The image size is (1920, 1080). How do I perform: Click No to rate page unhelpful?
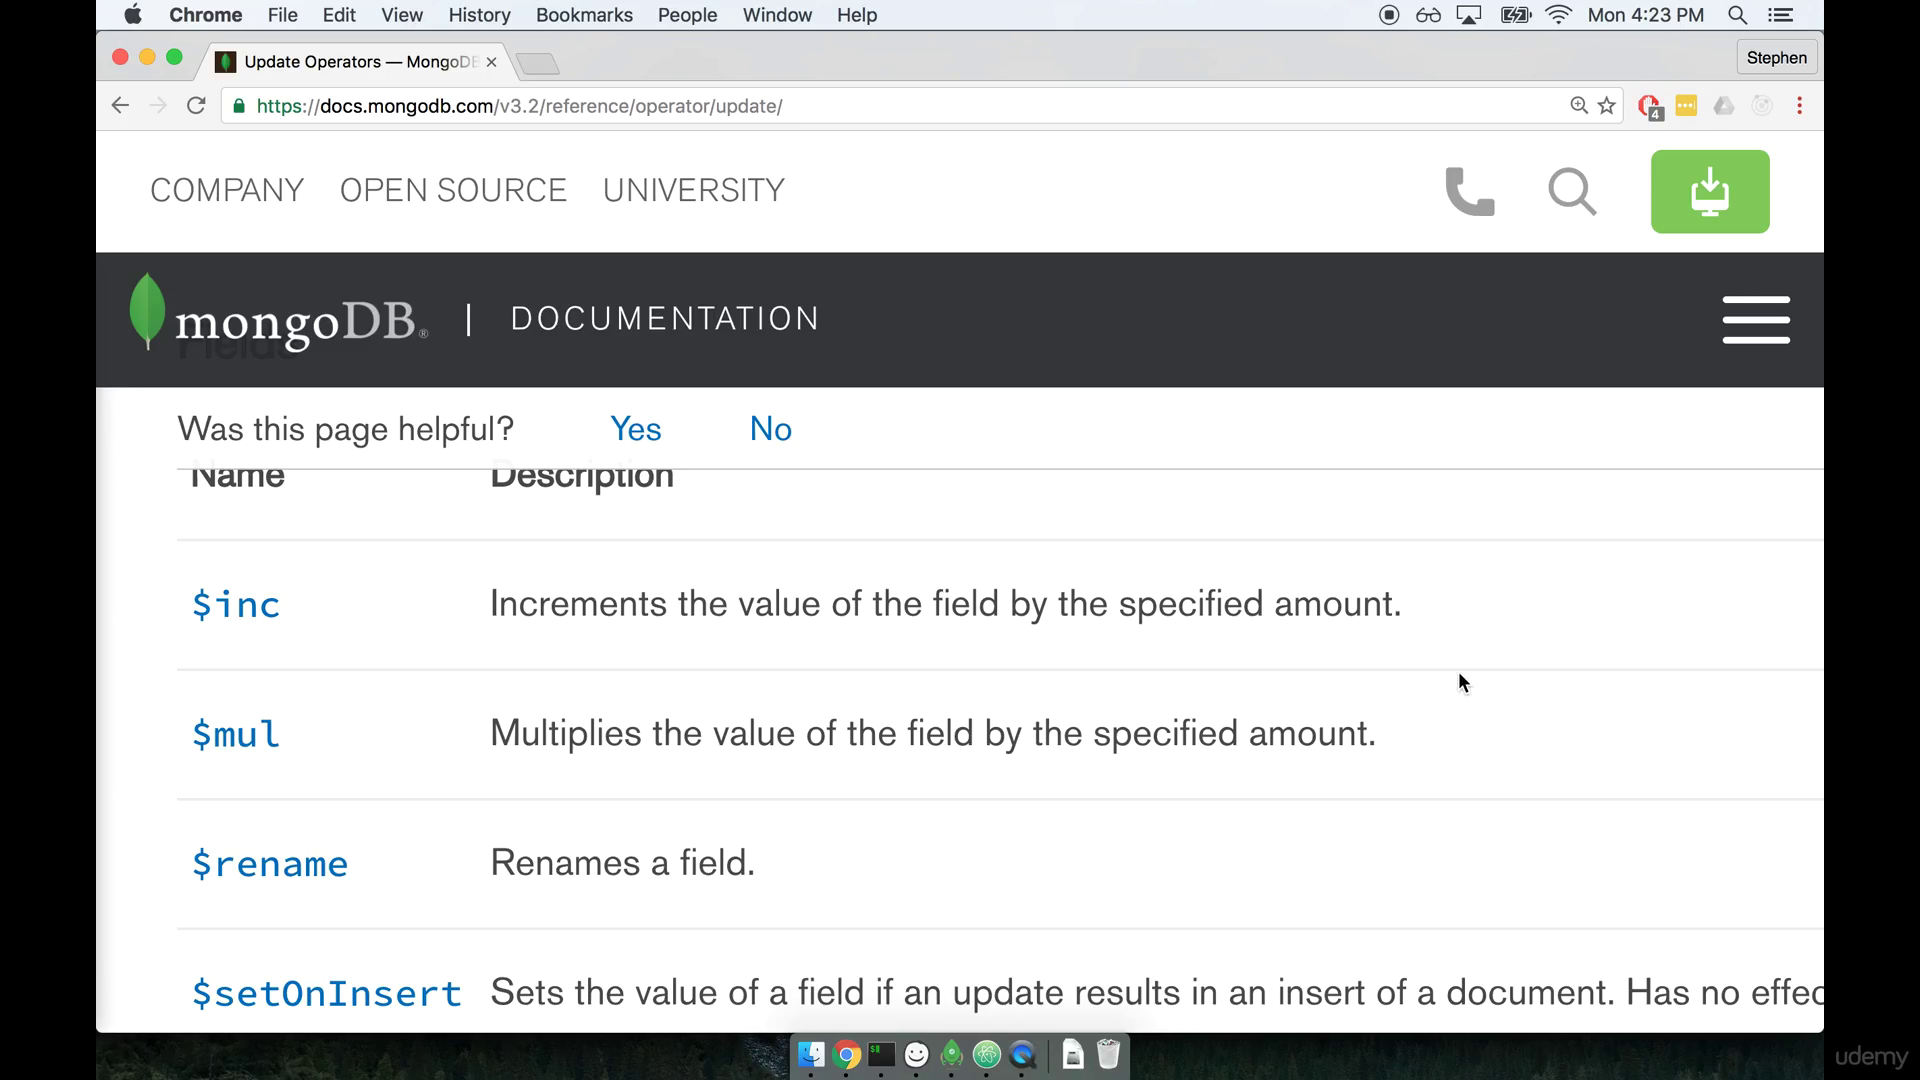(771, 429)
